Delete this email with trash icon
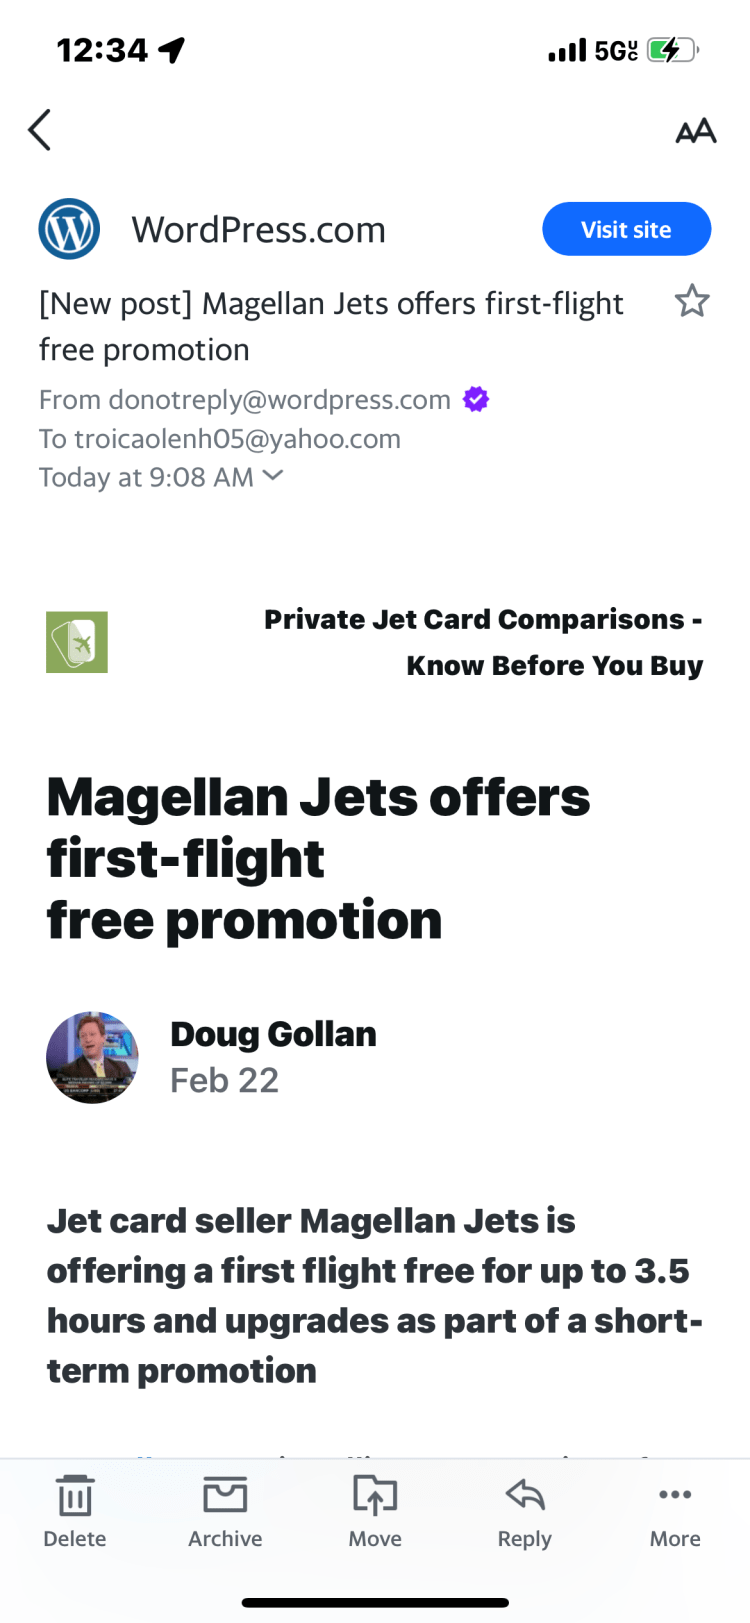Screen dimensions: 750x1623 coord(75,1511)
